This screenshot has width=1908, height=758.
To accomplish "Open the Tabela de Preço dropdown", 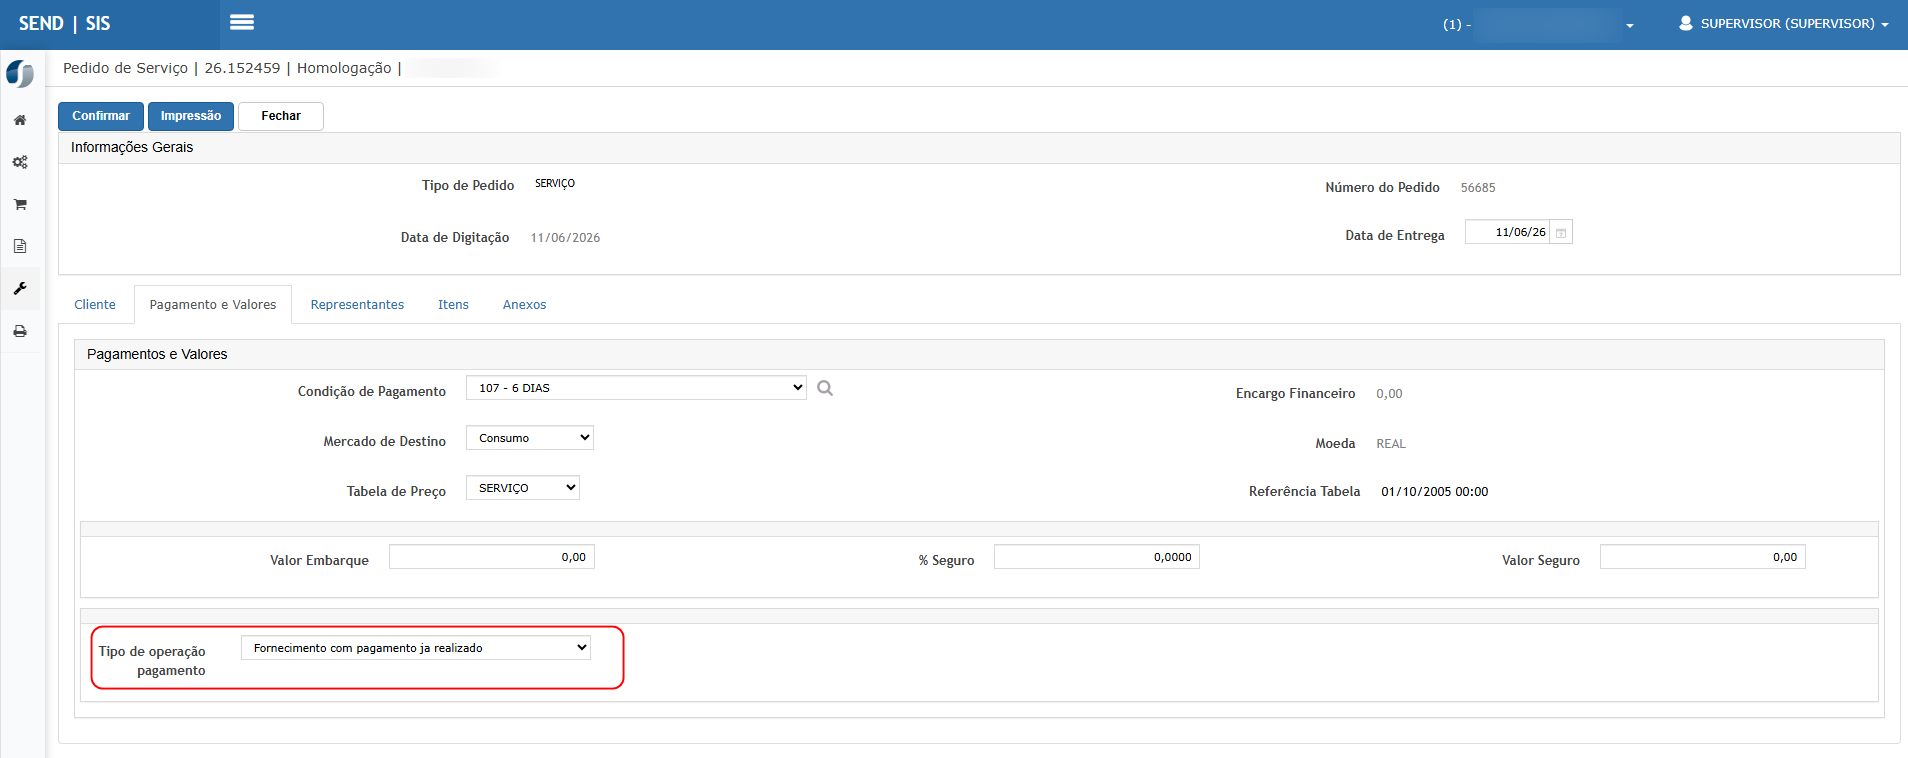I will coord(523,488).
